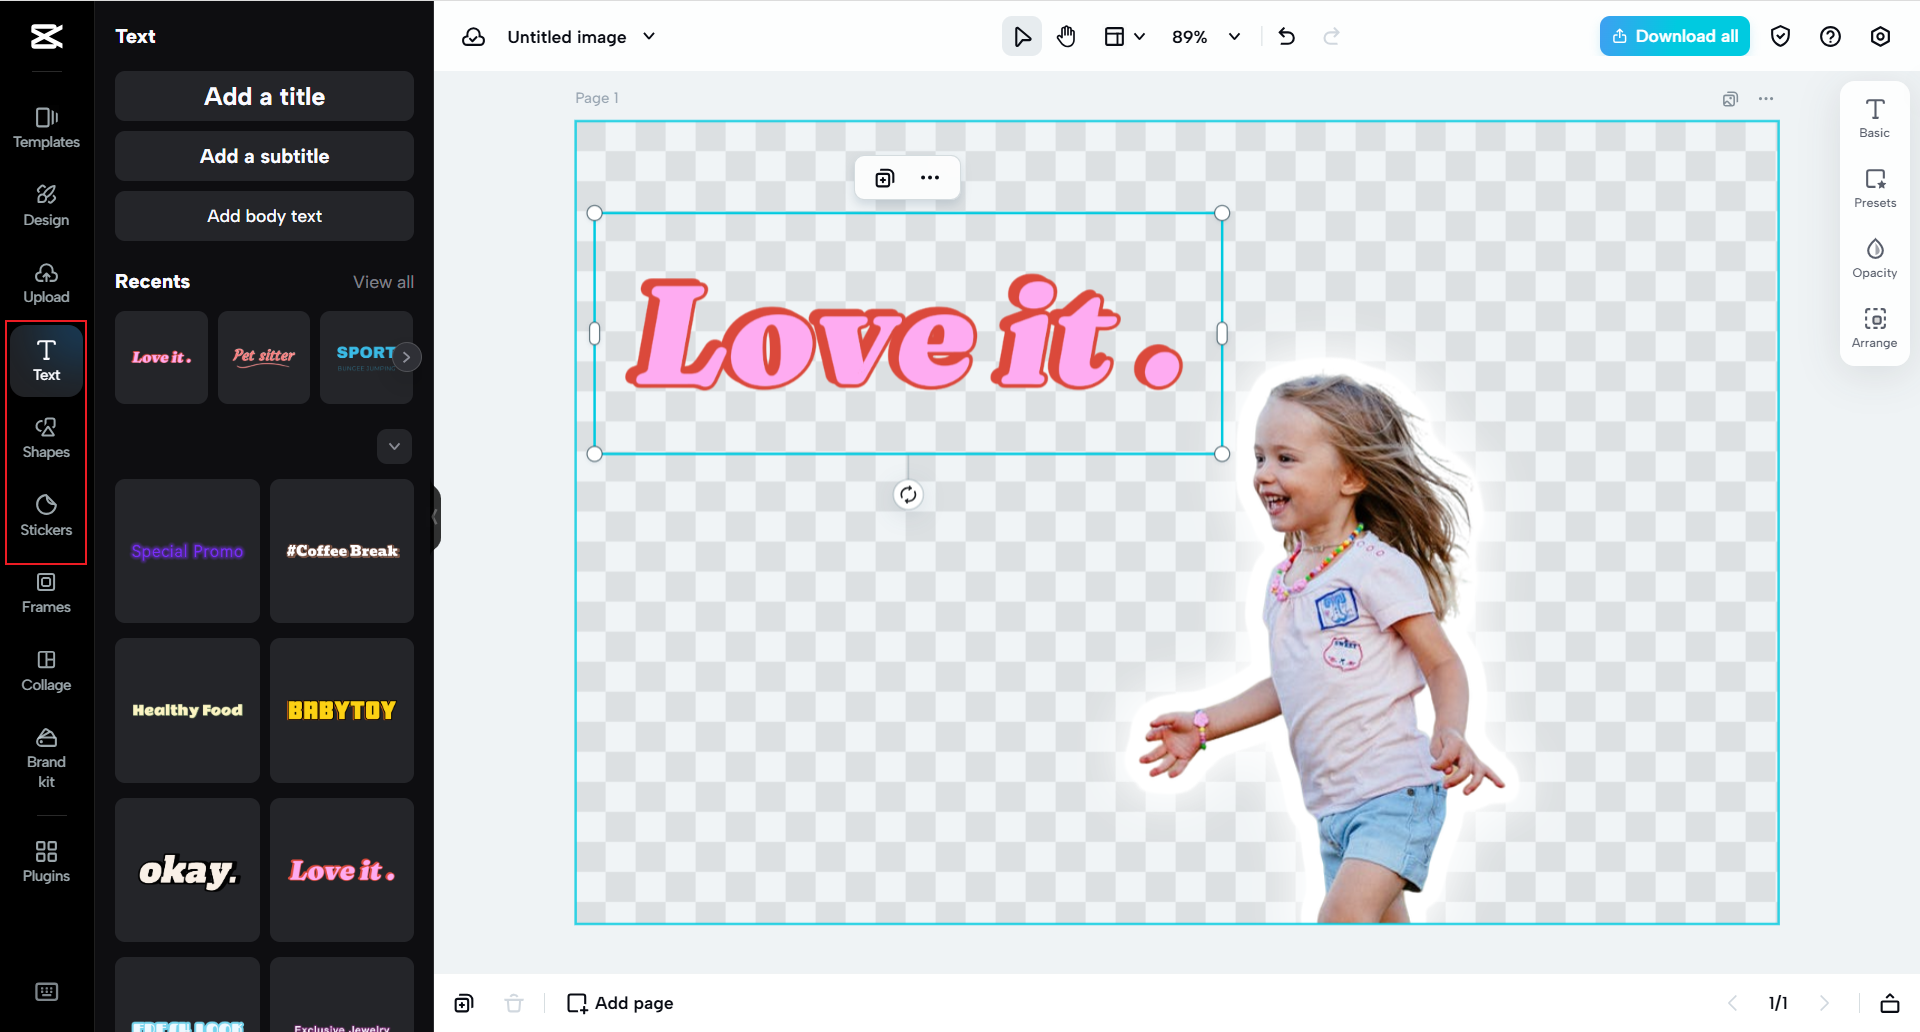
Task: Select the BABYTOY text style thumbnail
Action: pos(342,710)
